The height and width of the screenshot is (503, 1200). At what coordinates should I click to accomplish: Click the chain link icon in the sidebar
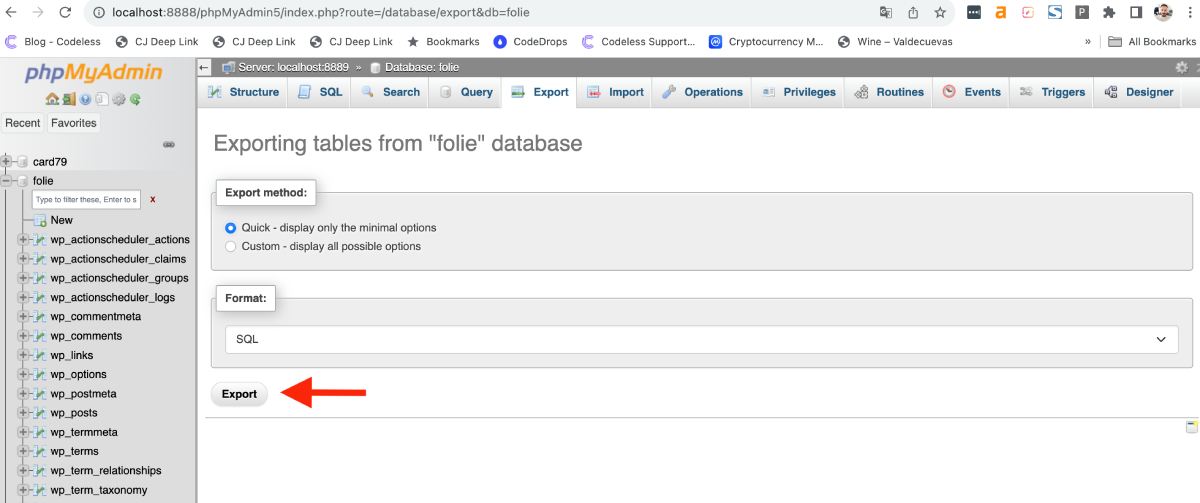tap(169, 144)
